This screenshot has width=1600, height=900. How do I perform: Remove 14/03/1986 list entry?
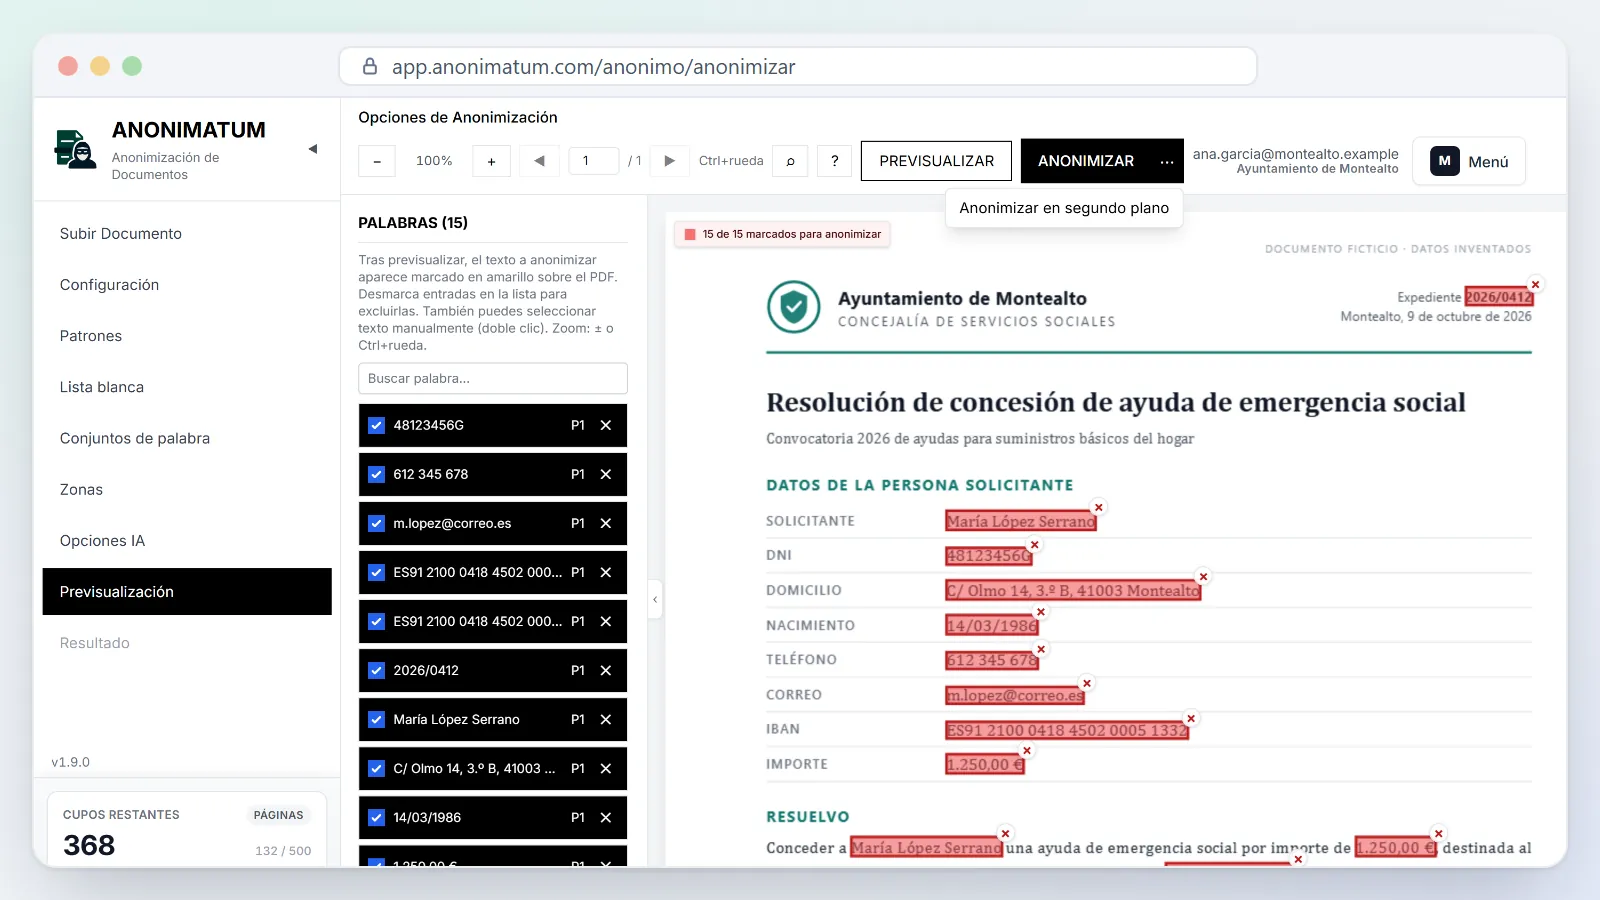[x=606, y=817]
